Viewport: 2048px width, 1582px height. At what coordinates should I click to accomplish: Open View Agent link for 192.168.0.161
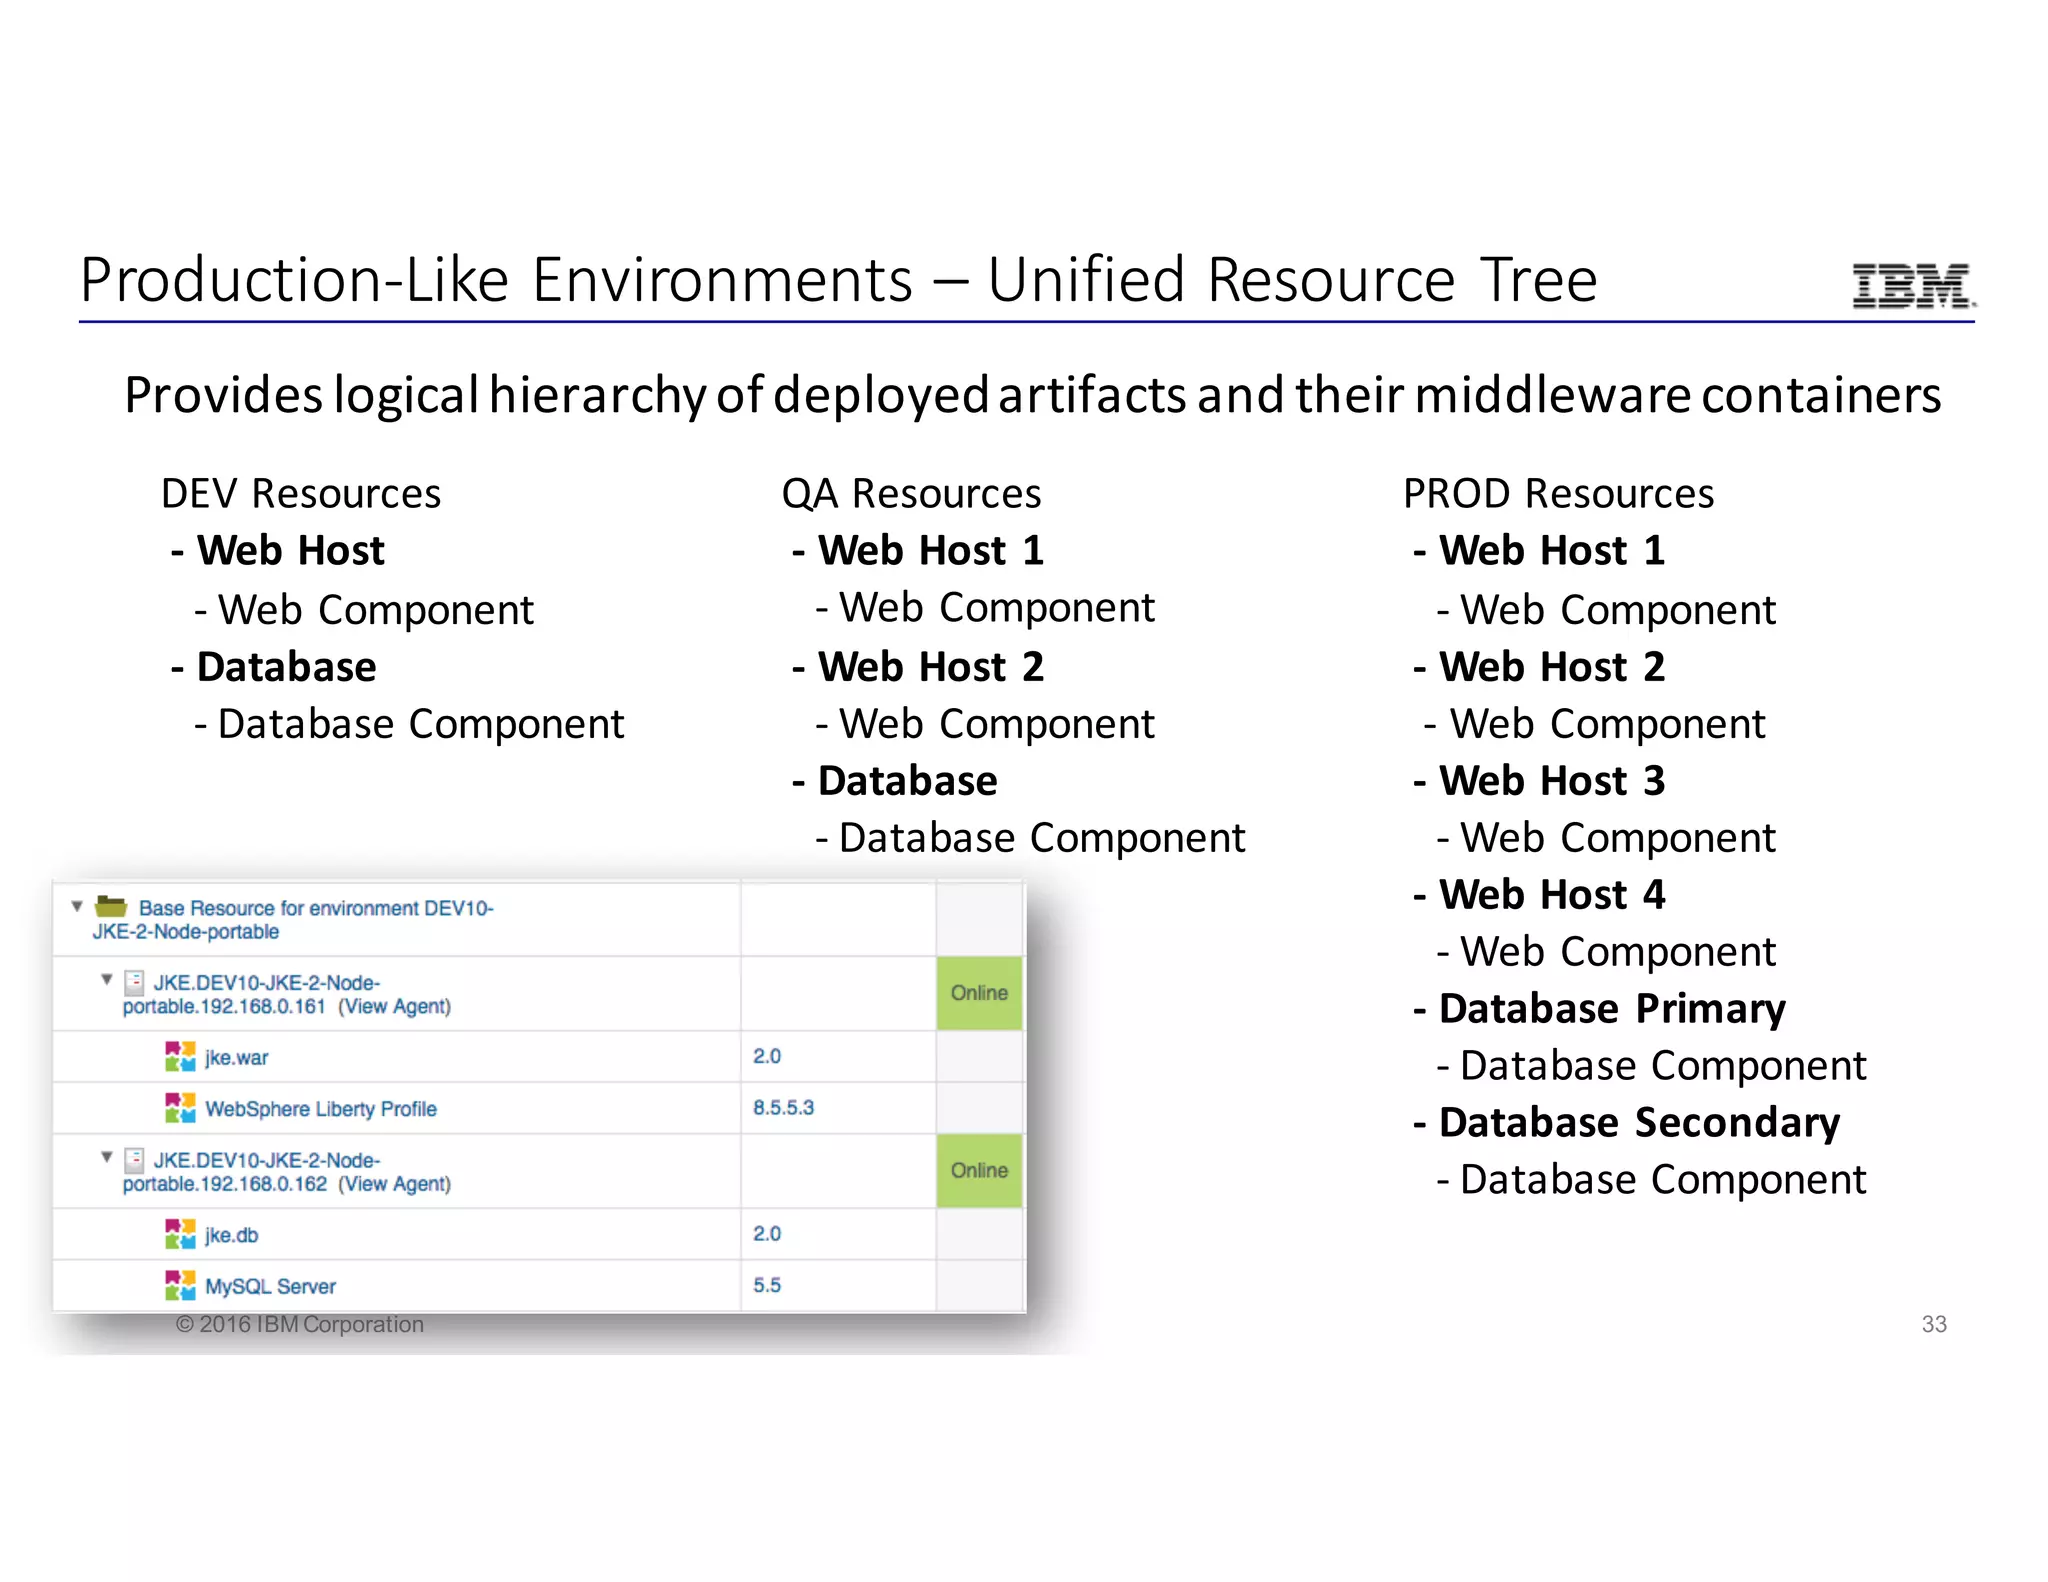394,1007
